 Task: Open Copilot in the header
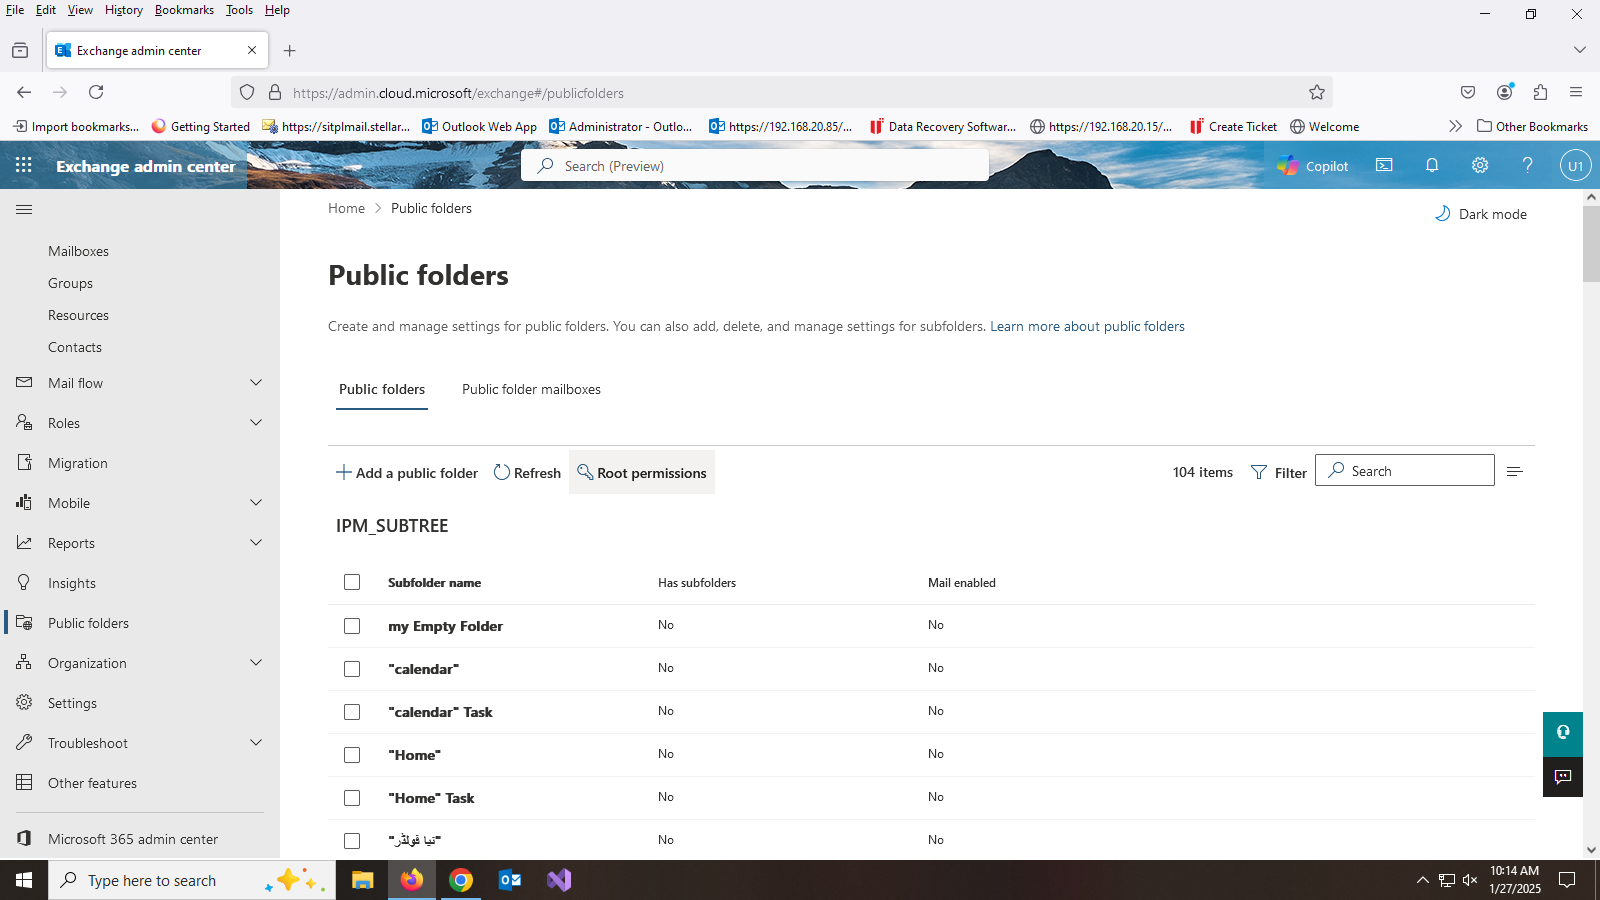click(x=1313, y=166)
